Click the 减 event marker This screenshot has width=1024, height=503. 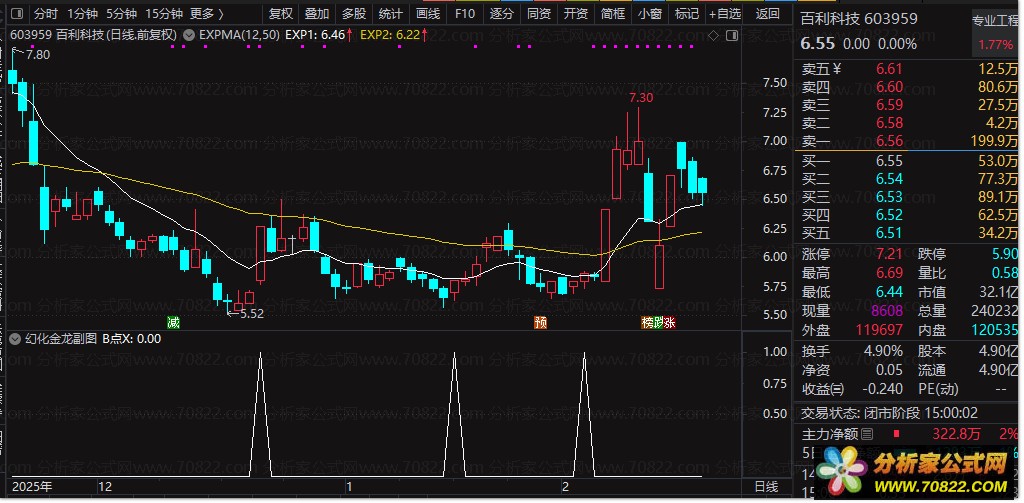coord(173,322)
